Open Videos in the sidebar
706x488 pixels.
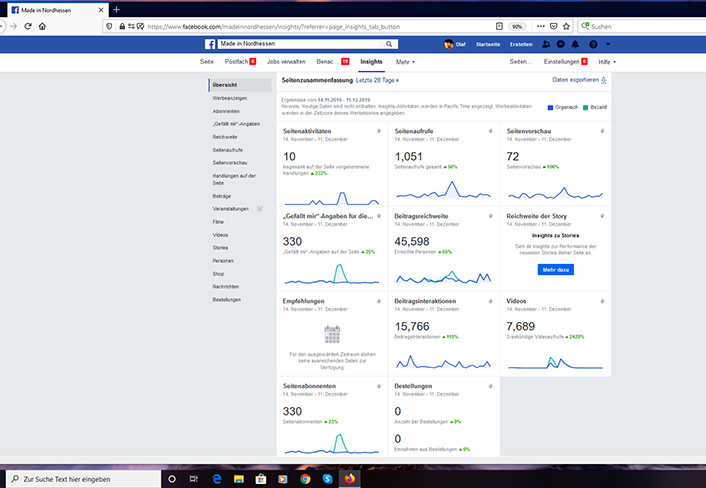tap(220, 235)
